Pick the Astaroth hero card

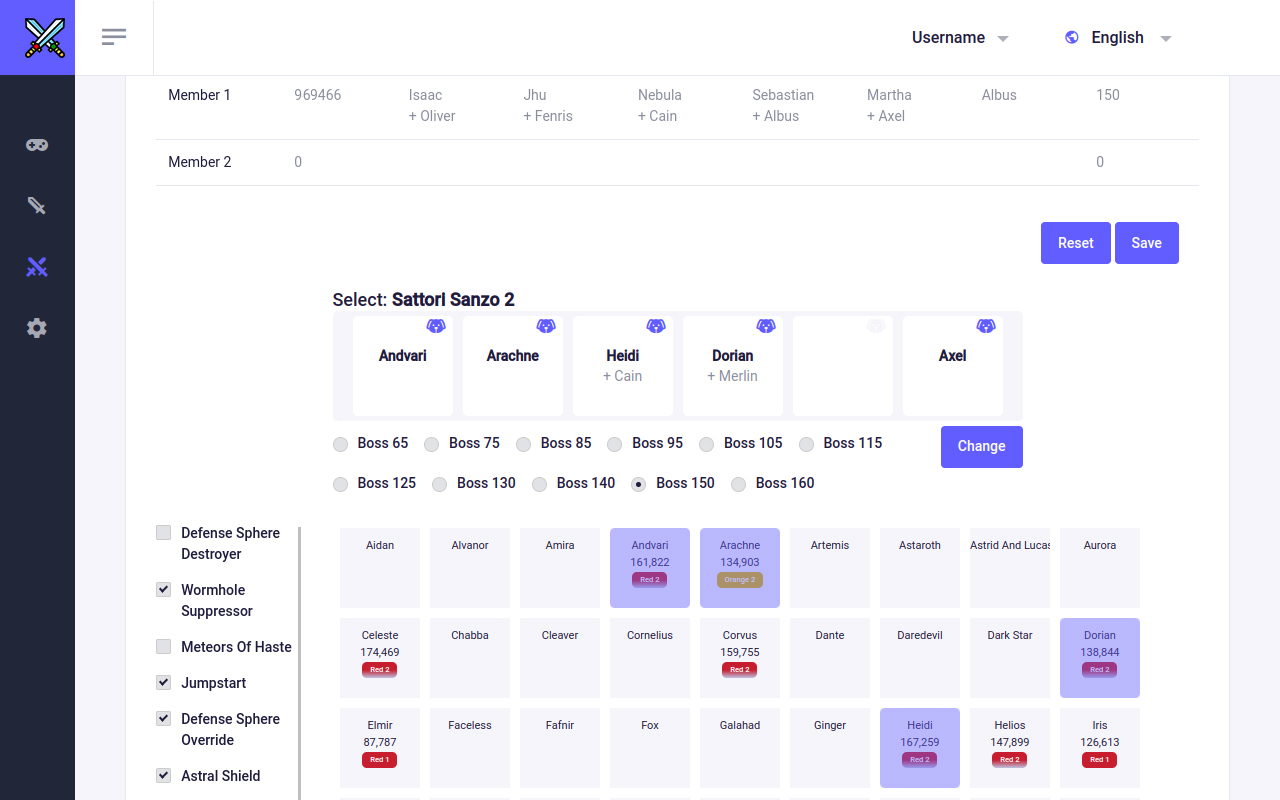[920, 568]
